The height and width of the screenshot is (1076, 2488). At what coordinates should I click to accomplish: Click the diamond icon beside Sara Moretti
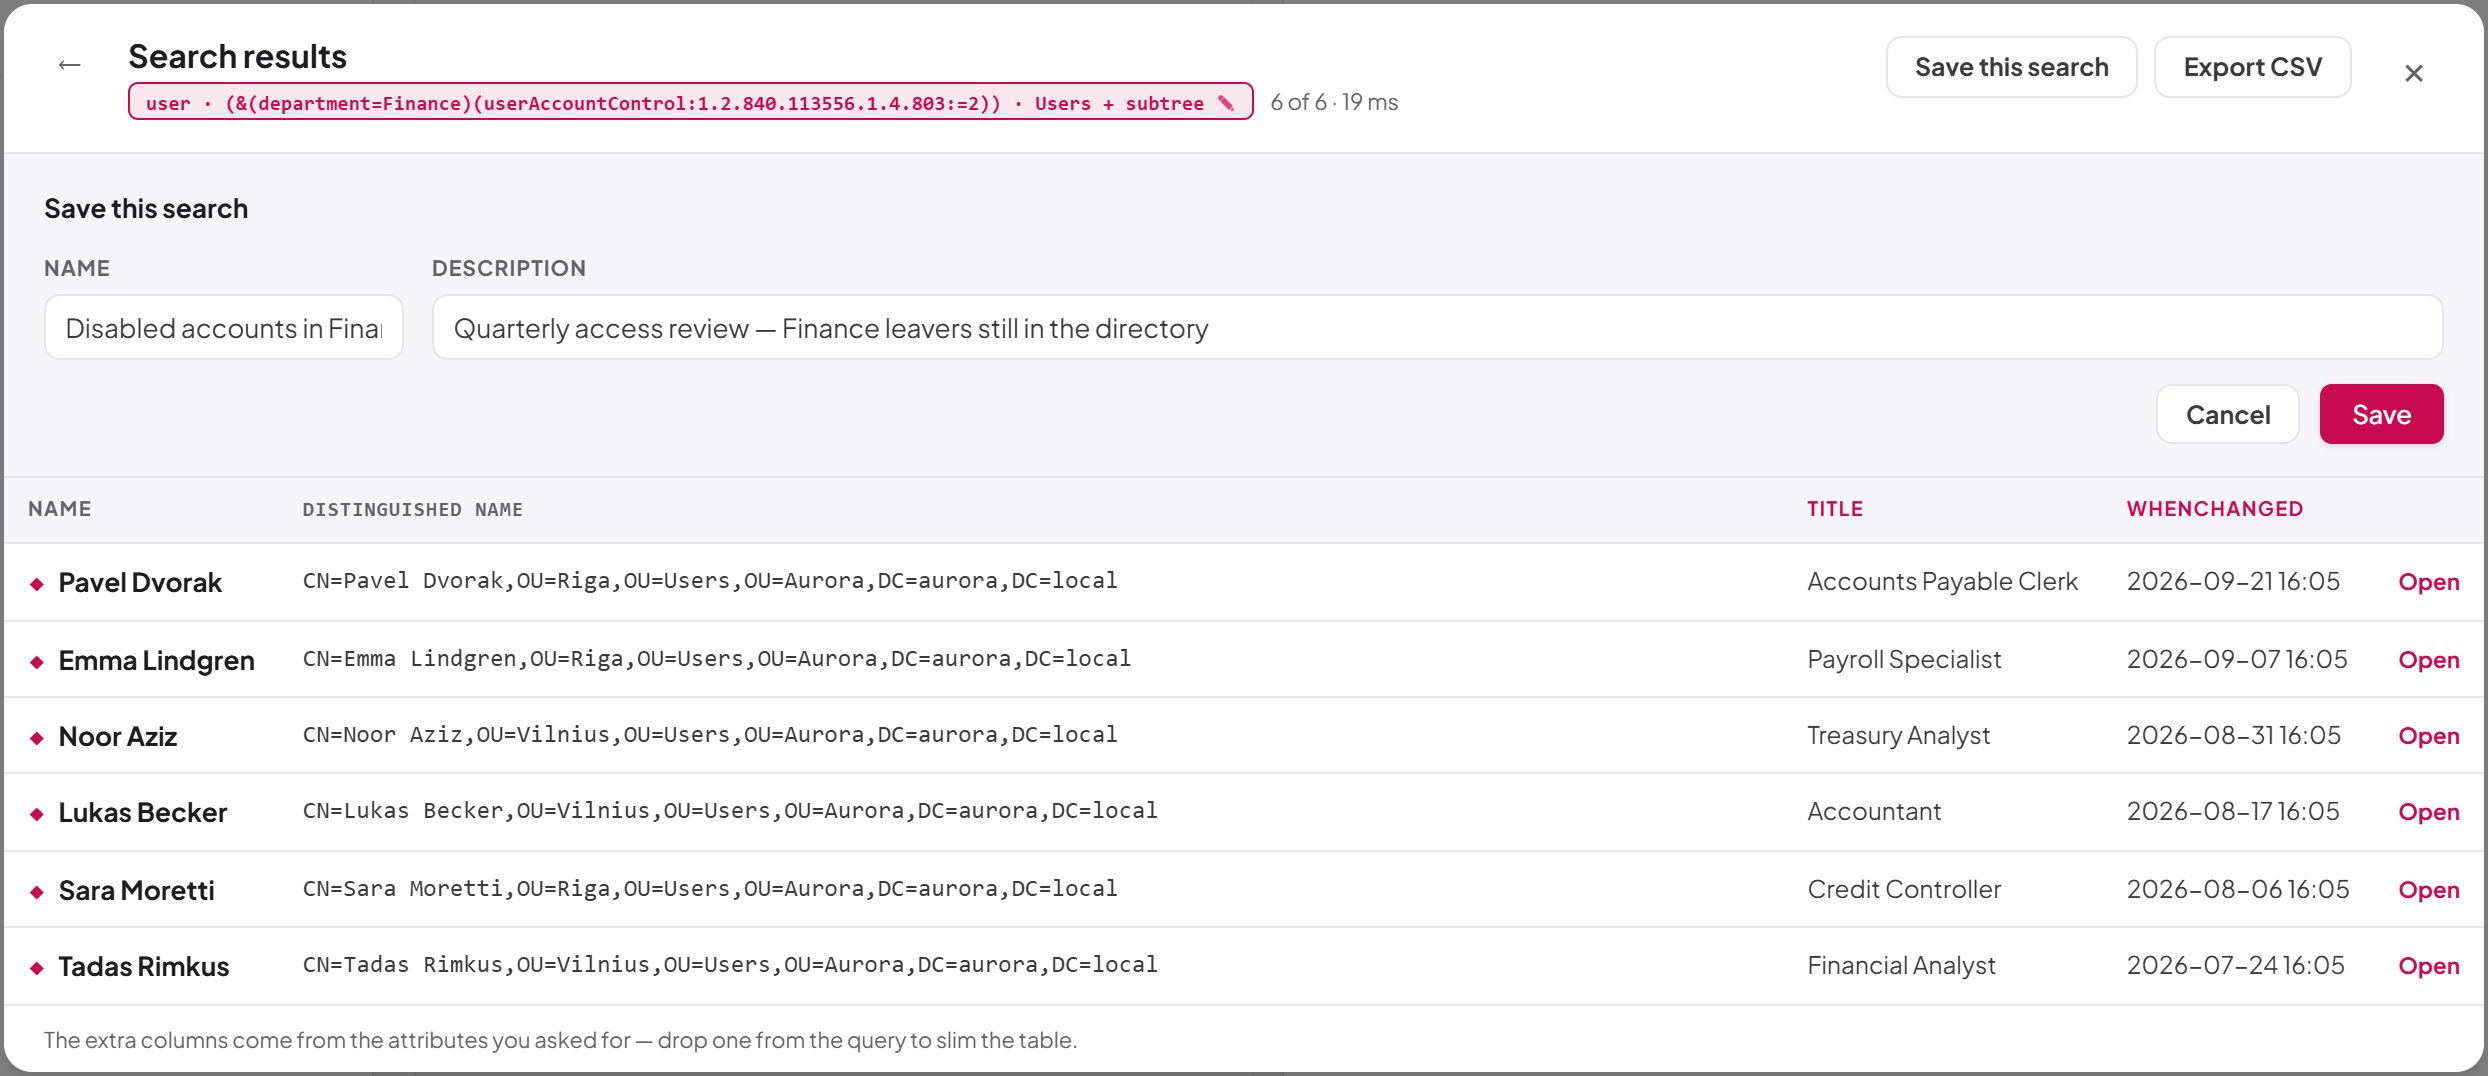(x=37, y=892)
